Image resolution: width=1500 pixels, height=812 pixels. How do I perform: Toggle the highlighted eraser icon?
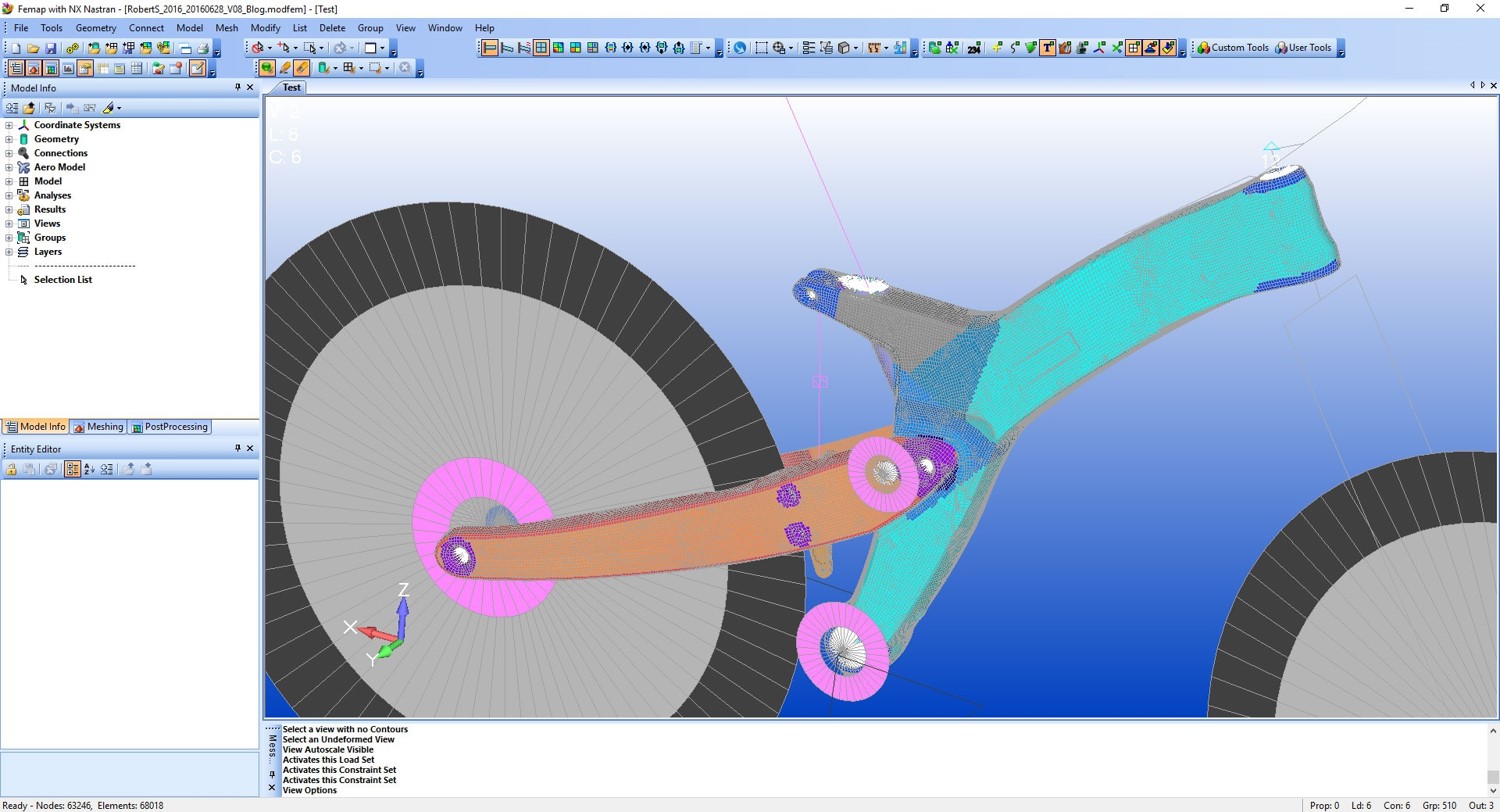click(x=301, y=68)
